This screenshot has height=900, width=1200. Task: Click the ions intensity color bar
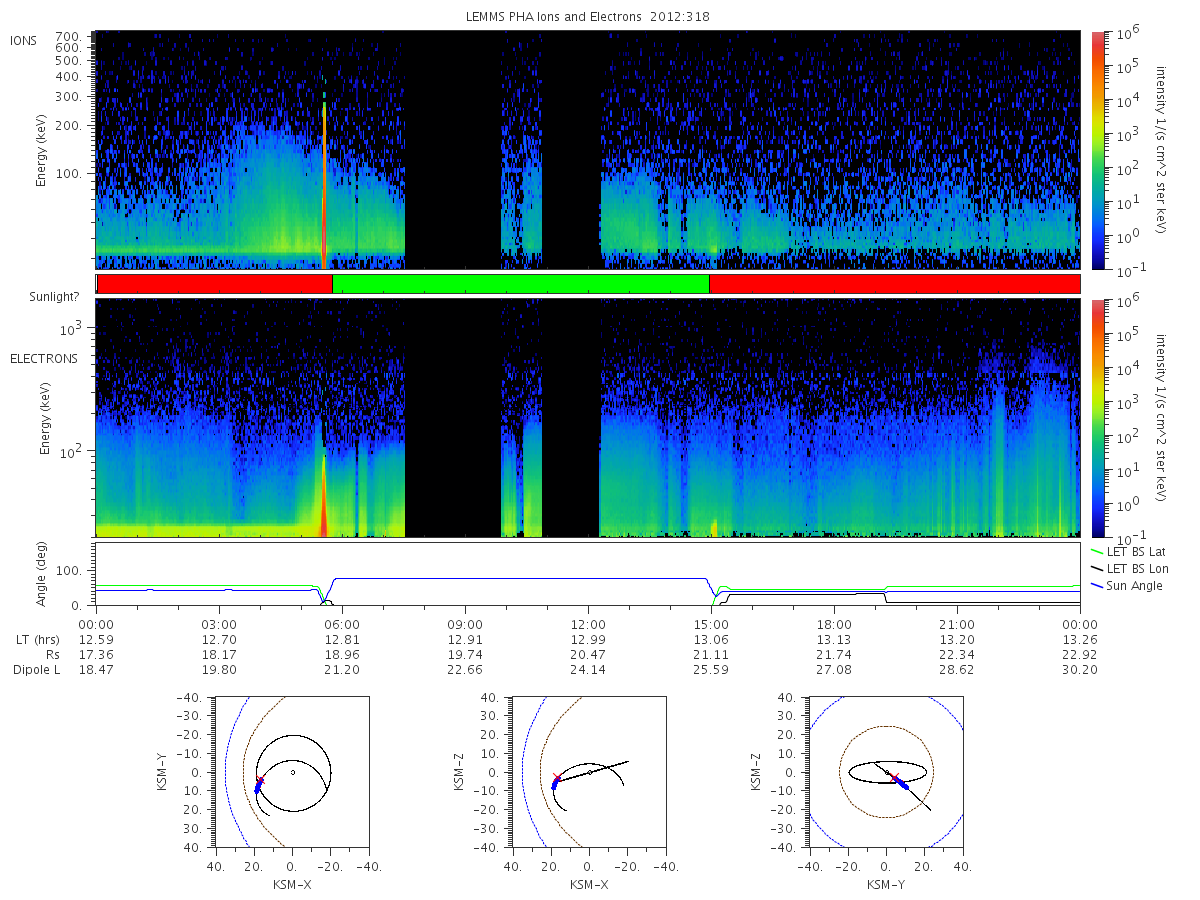point(1097,150)
